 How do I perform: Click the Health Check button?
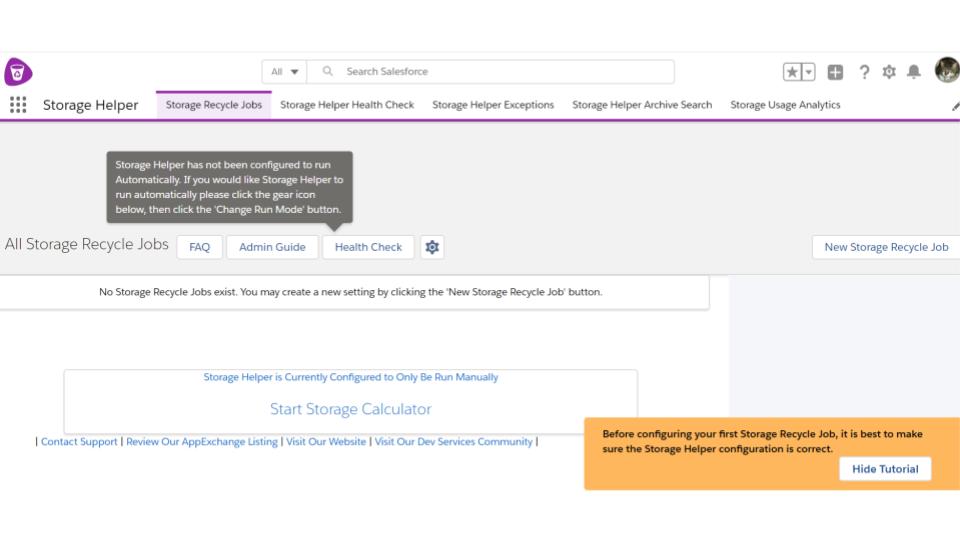369,247
